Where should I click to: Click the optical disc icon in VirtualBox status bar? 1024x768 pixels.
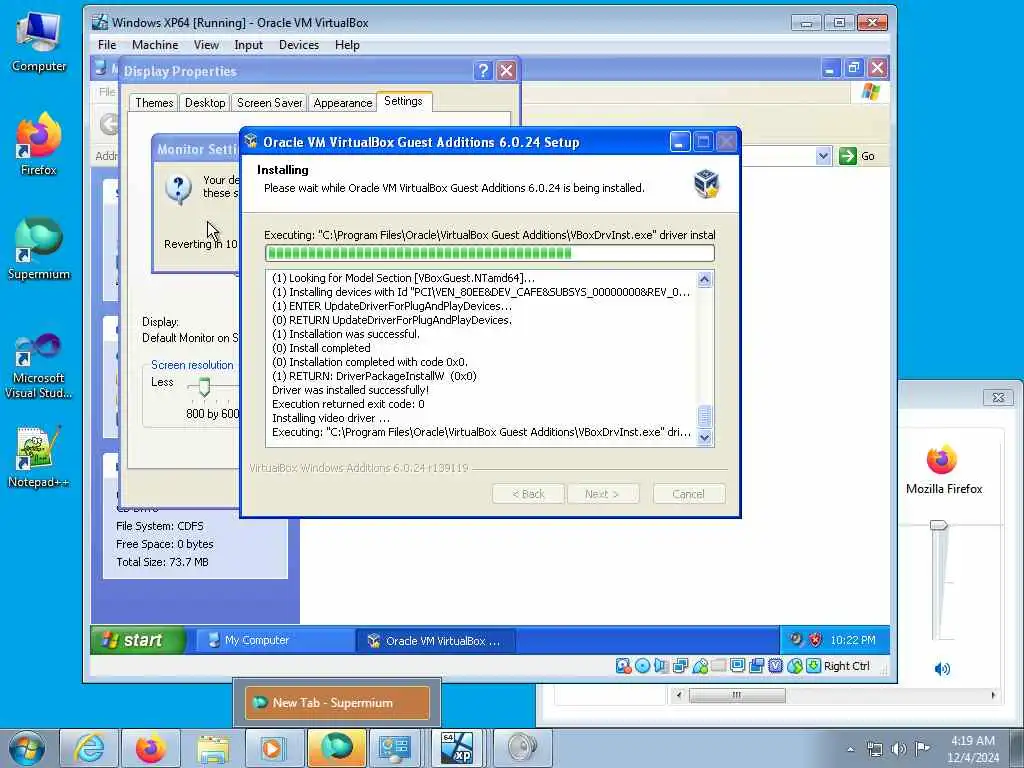click(642, 665)
